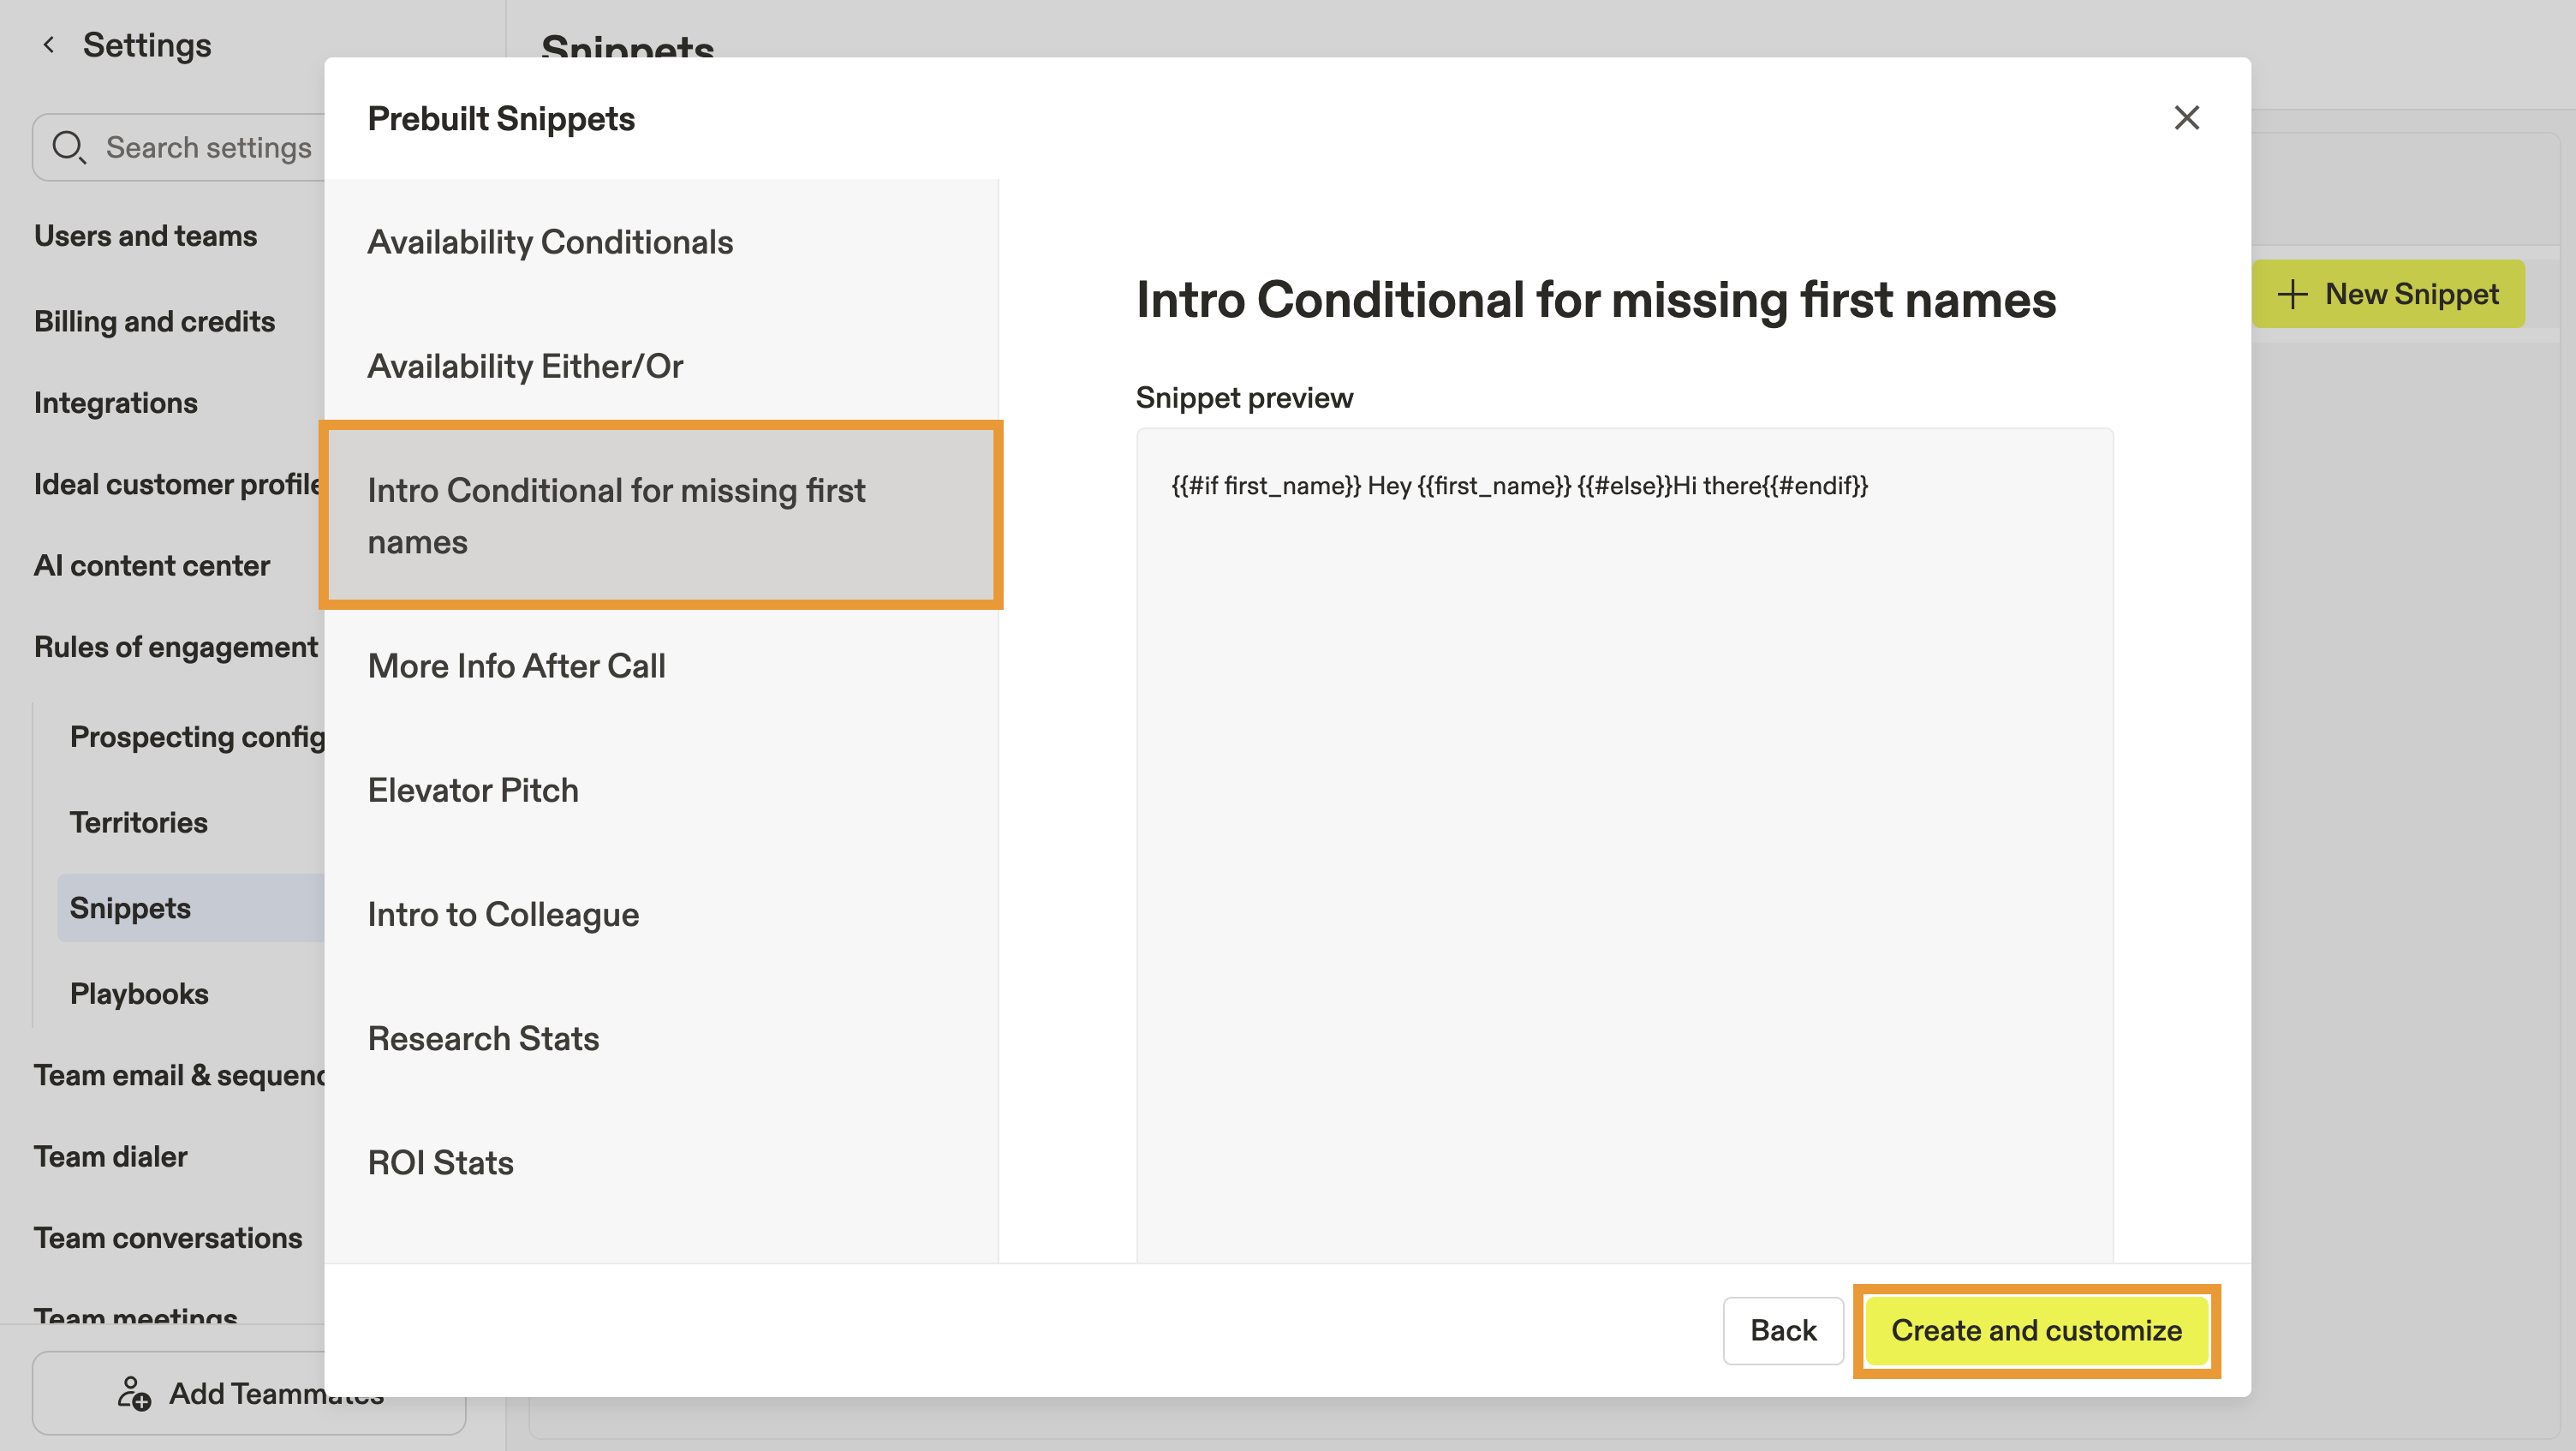Choose the ROI Stats snippet
Screen dimensions: 2576x1451
click(440, 1162)
